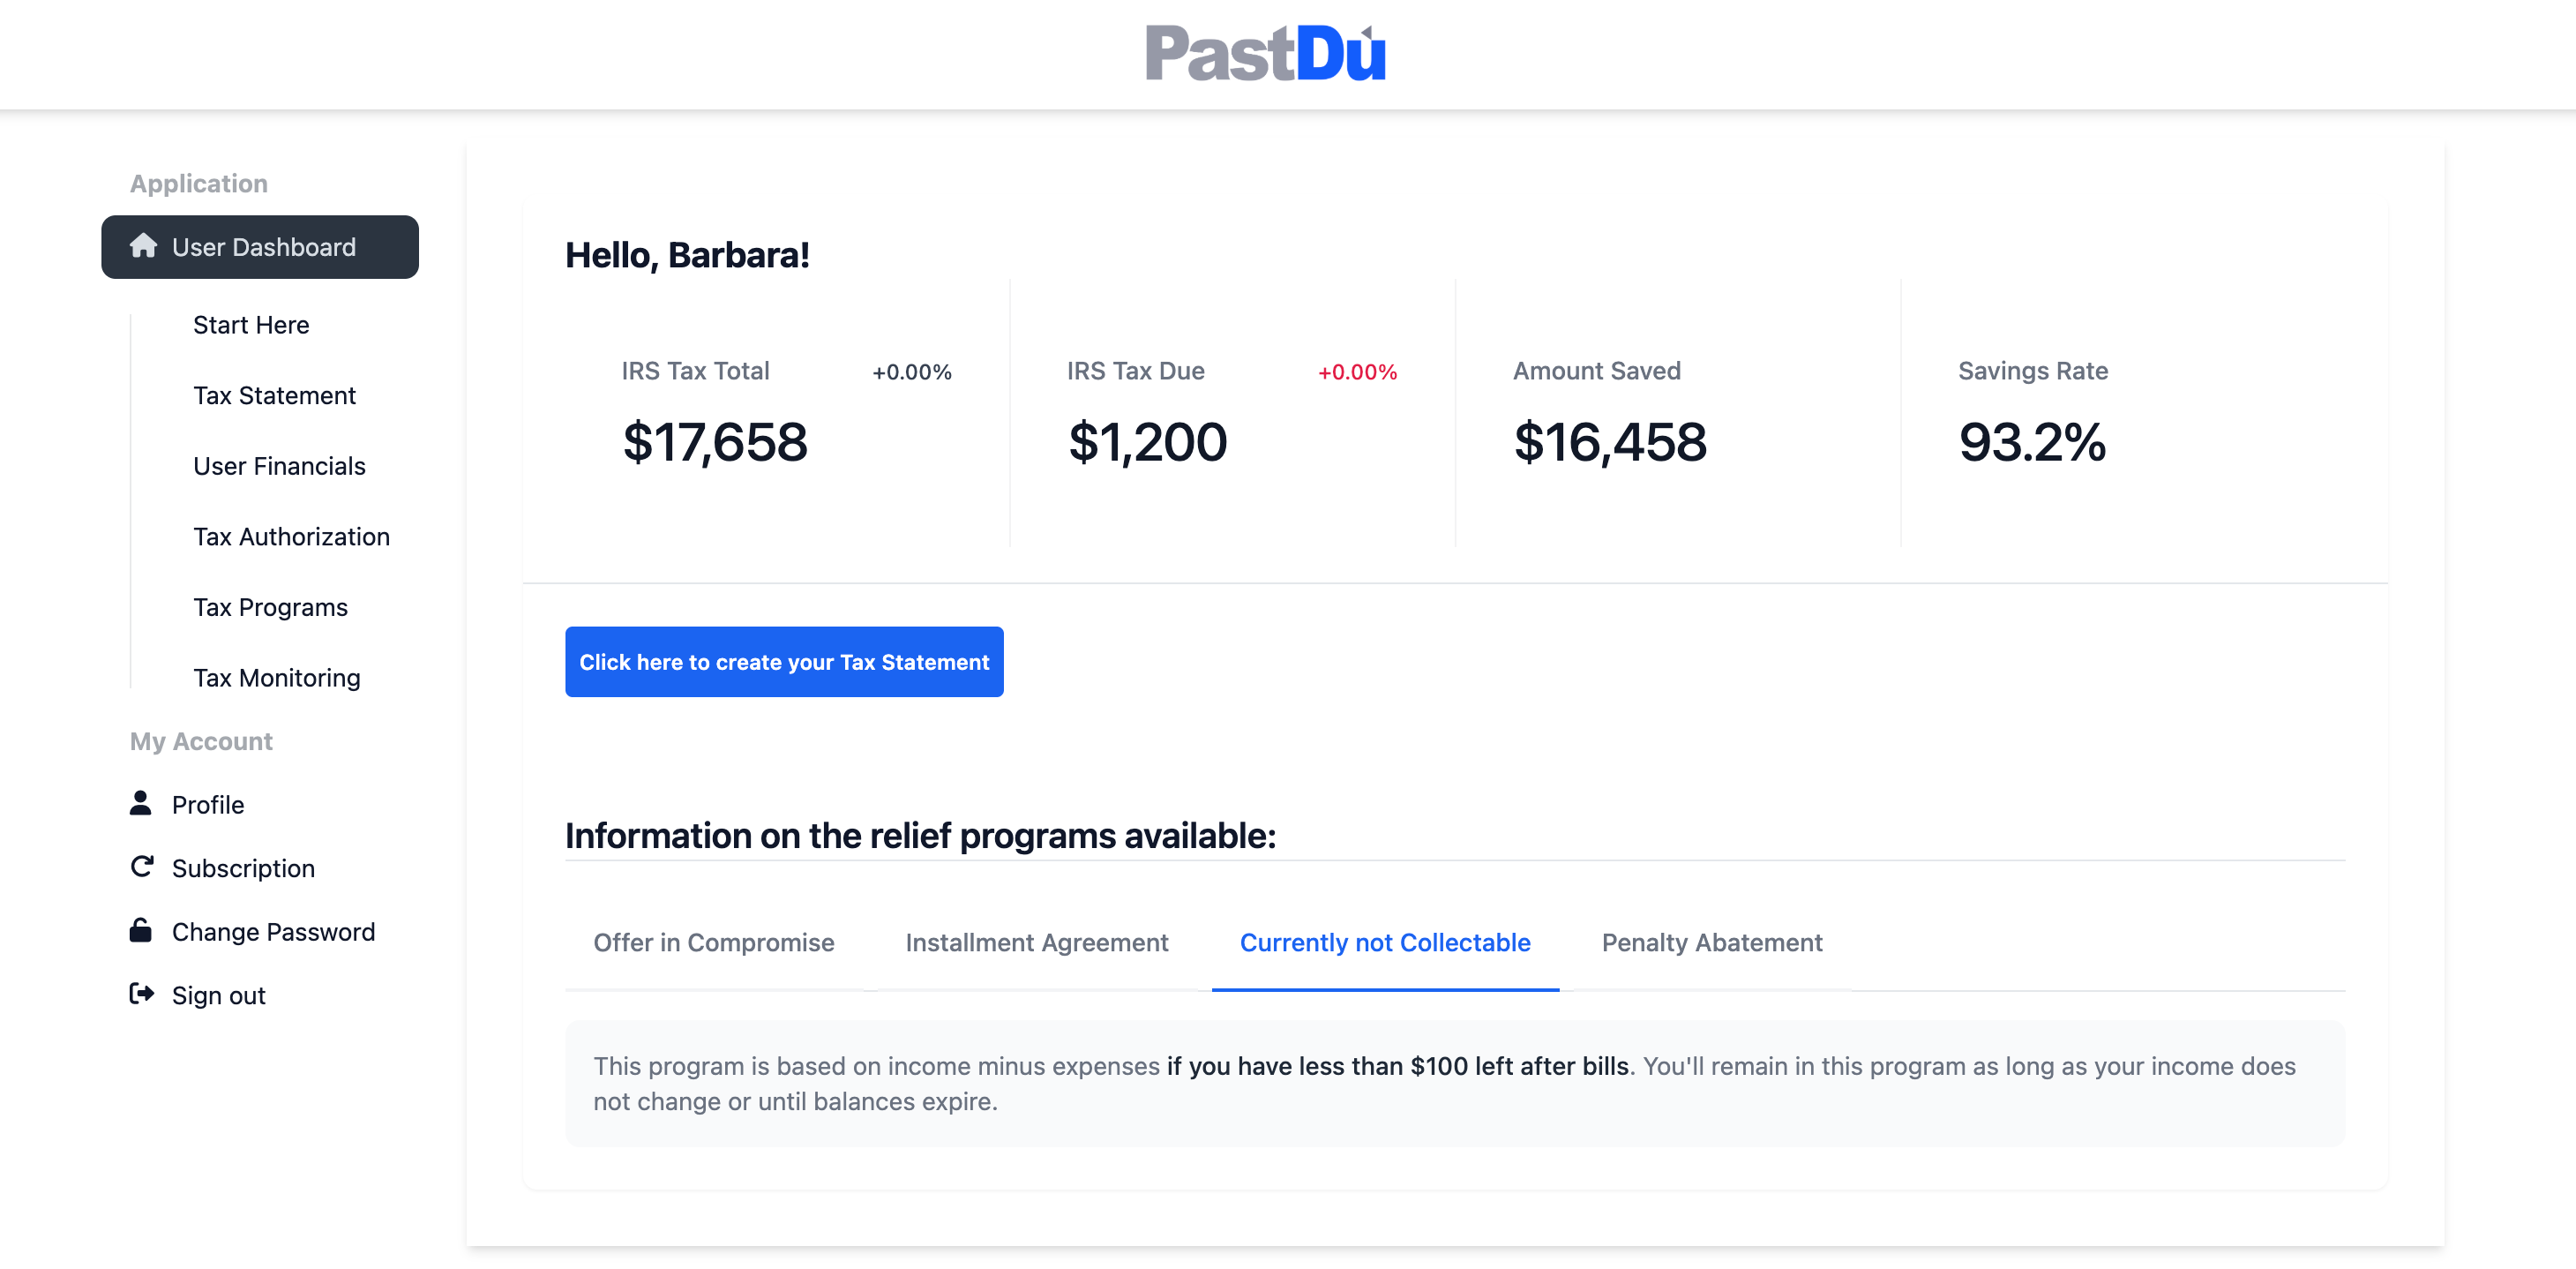Switch to Offer in Compromise tab
This screenshot has width=2576, height=1269.
(x=714, y=943)
